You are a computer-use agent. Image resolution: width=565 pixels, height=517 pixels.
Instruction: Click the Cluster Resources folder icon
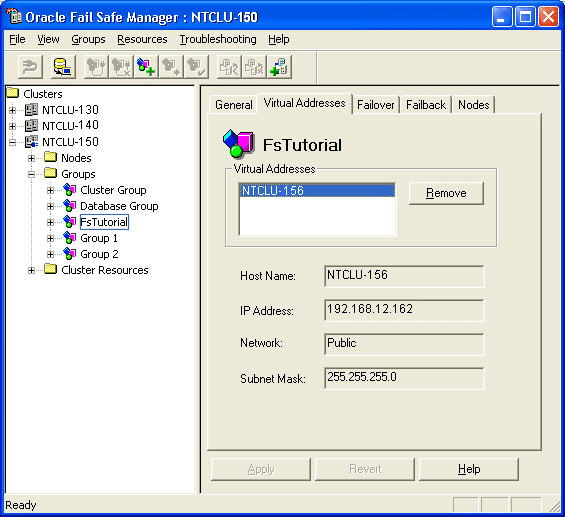[50, 269]
